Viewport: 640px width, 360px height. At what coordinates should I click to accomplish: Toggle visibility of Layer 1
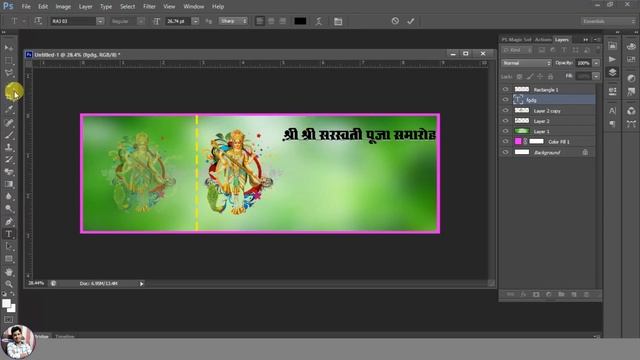[505, 131]
